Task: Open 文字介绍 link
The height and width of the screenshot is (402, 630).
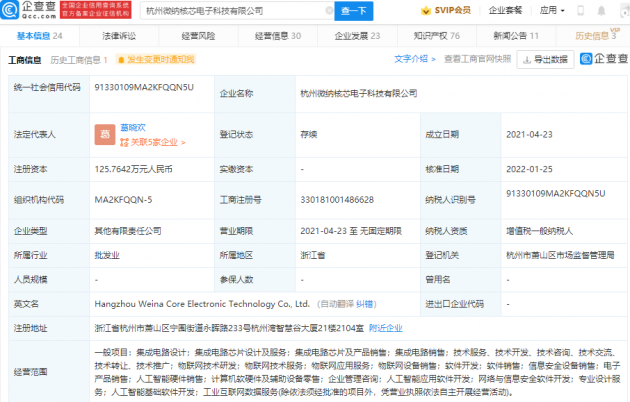Action: pos(415,59)
